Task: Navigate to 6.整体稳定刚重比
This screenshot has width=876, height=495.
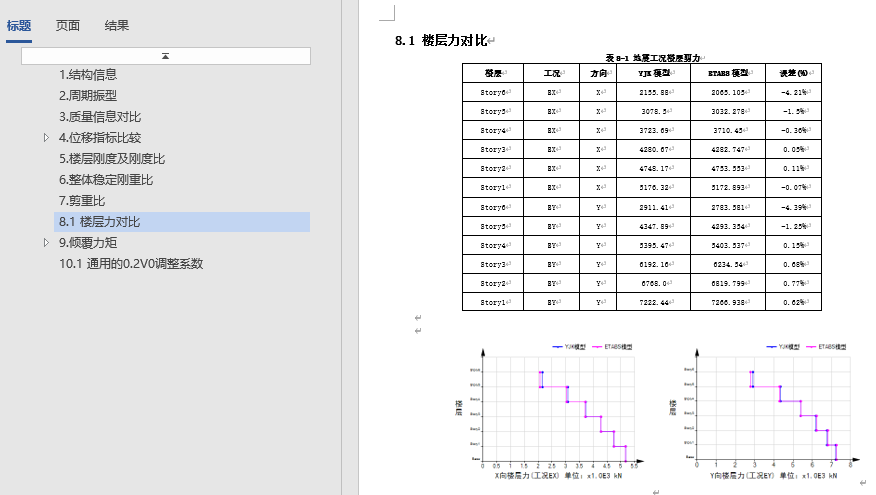Action: pos(106,180)
